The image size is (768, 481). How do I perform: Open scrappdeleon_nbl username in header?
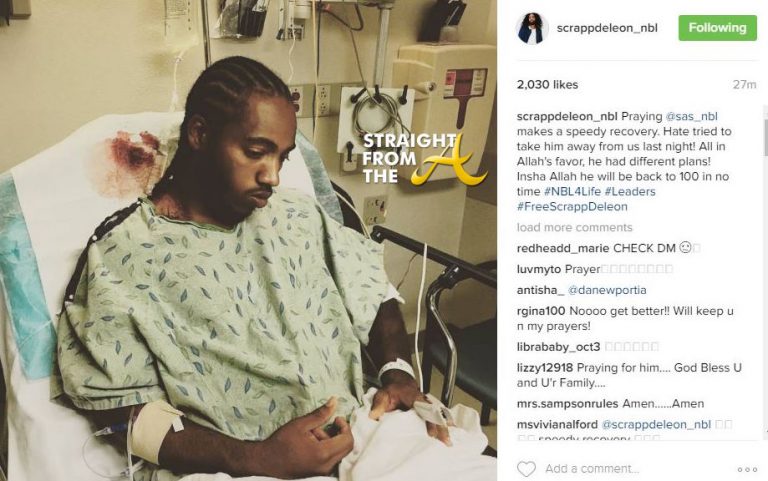[x=607, y=28]
